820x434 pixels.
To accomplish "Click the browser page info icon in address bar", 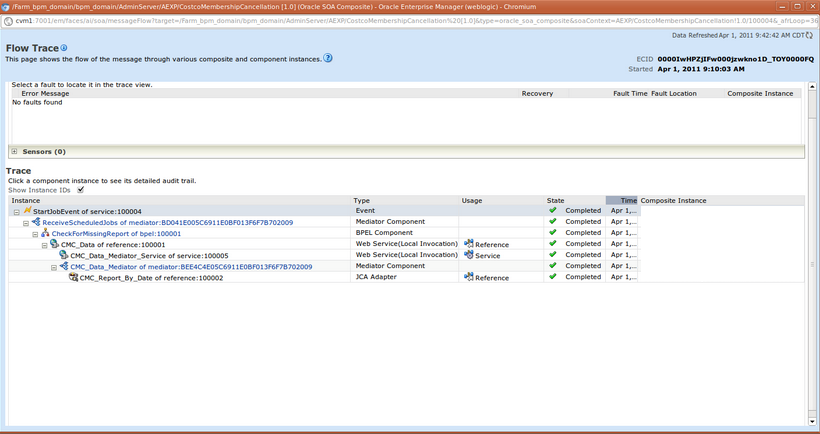I will [x=8, y=21].
